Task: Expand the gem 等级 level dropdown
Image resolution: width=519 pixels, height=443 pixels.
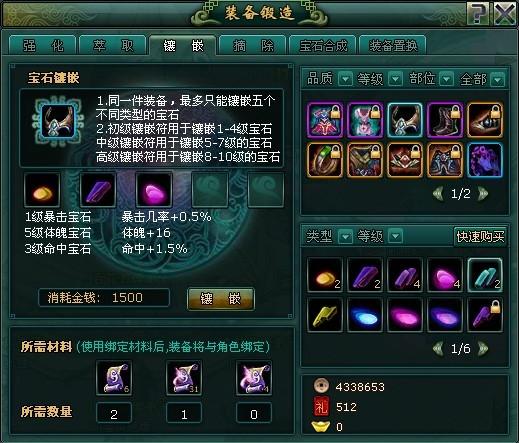Action: (x=395, y=237)
